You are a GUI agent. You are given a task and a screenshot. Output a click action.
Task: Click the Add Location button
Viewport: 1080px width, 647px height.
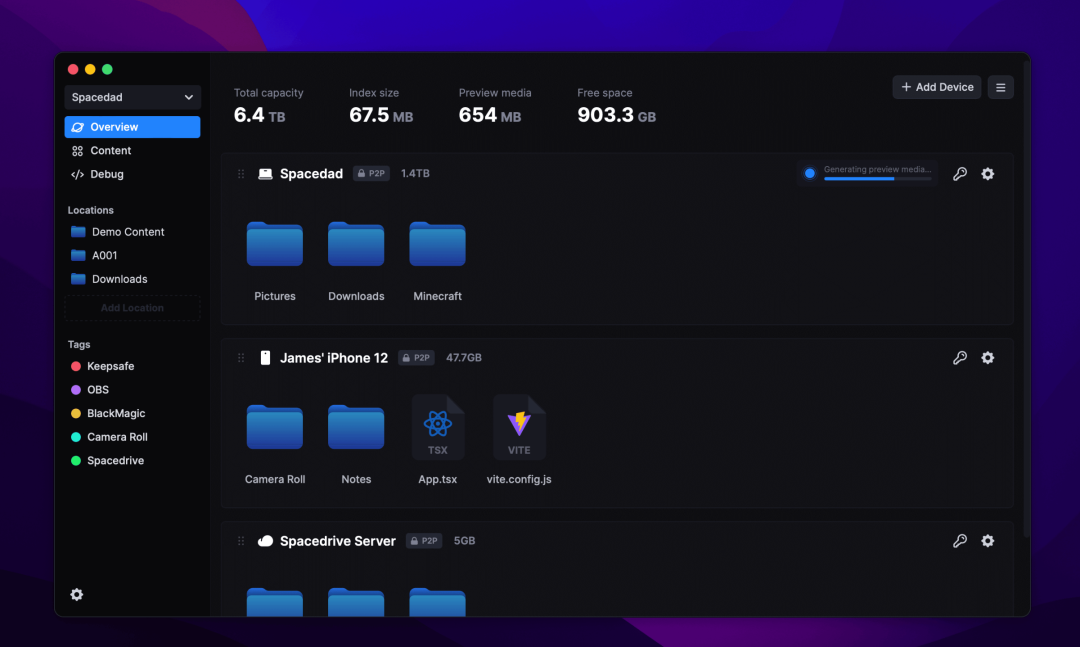(x=132, y=308)
